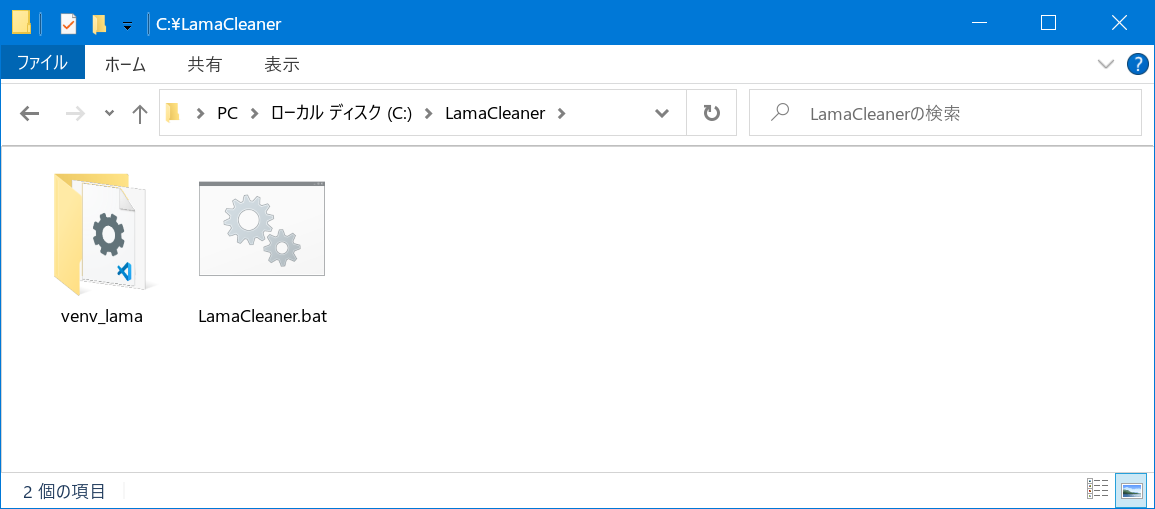The image size is (1155, 509).
Task: Switch to the 共有 ribbon tab
Action: [x=204, y=65]
